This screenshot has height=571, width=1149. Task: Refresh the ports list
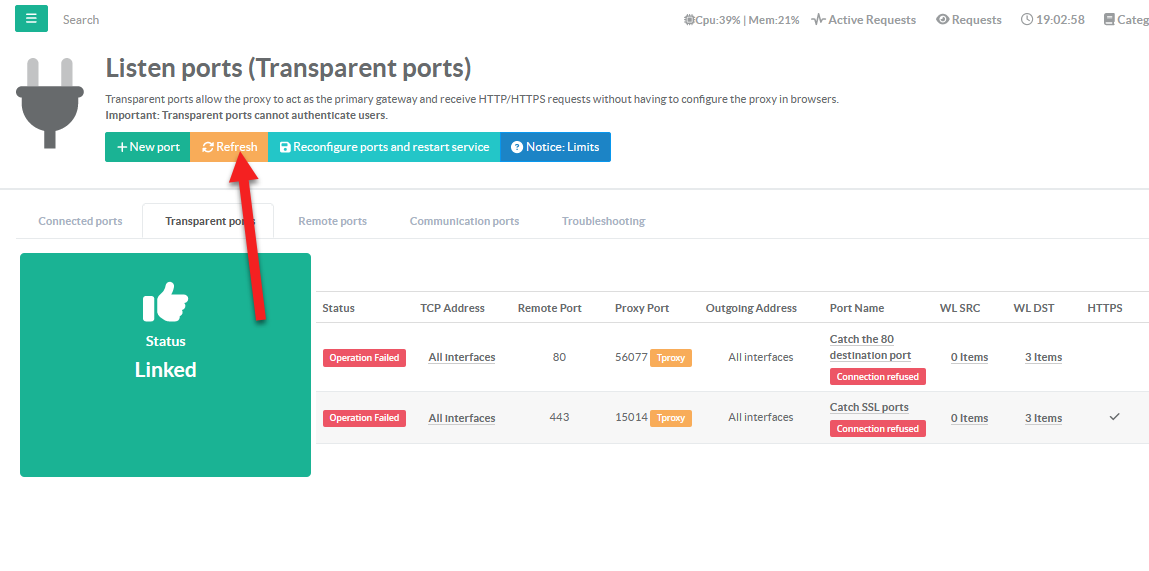pos(229,147)
